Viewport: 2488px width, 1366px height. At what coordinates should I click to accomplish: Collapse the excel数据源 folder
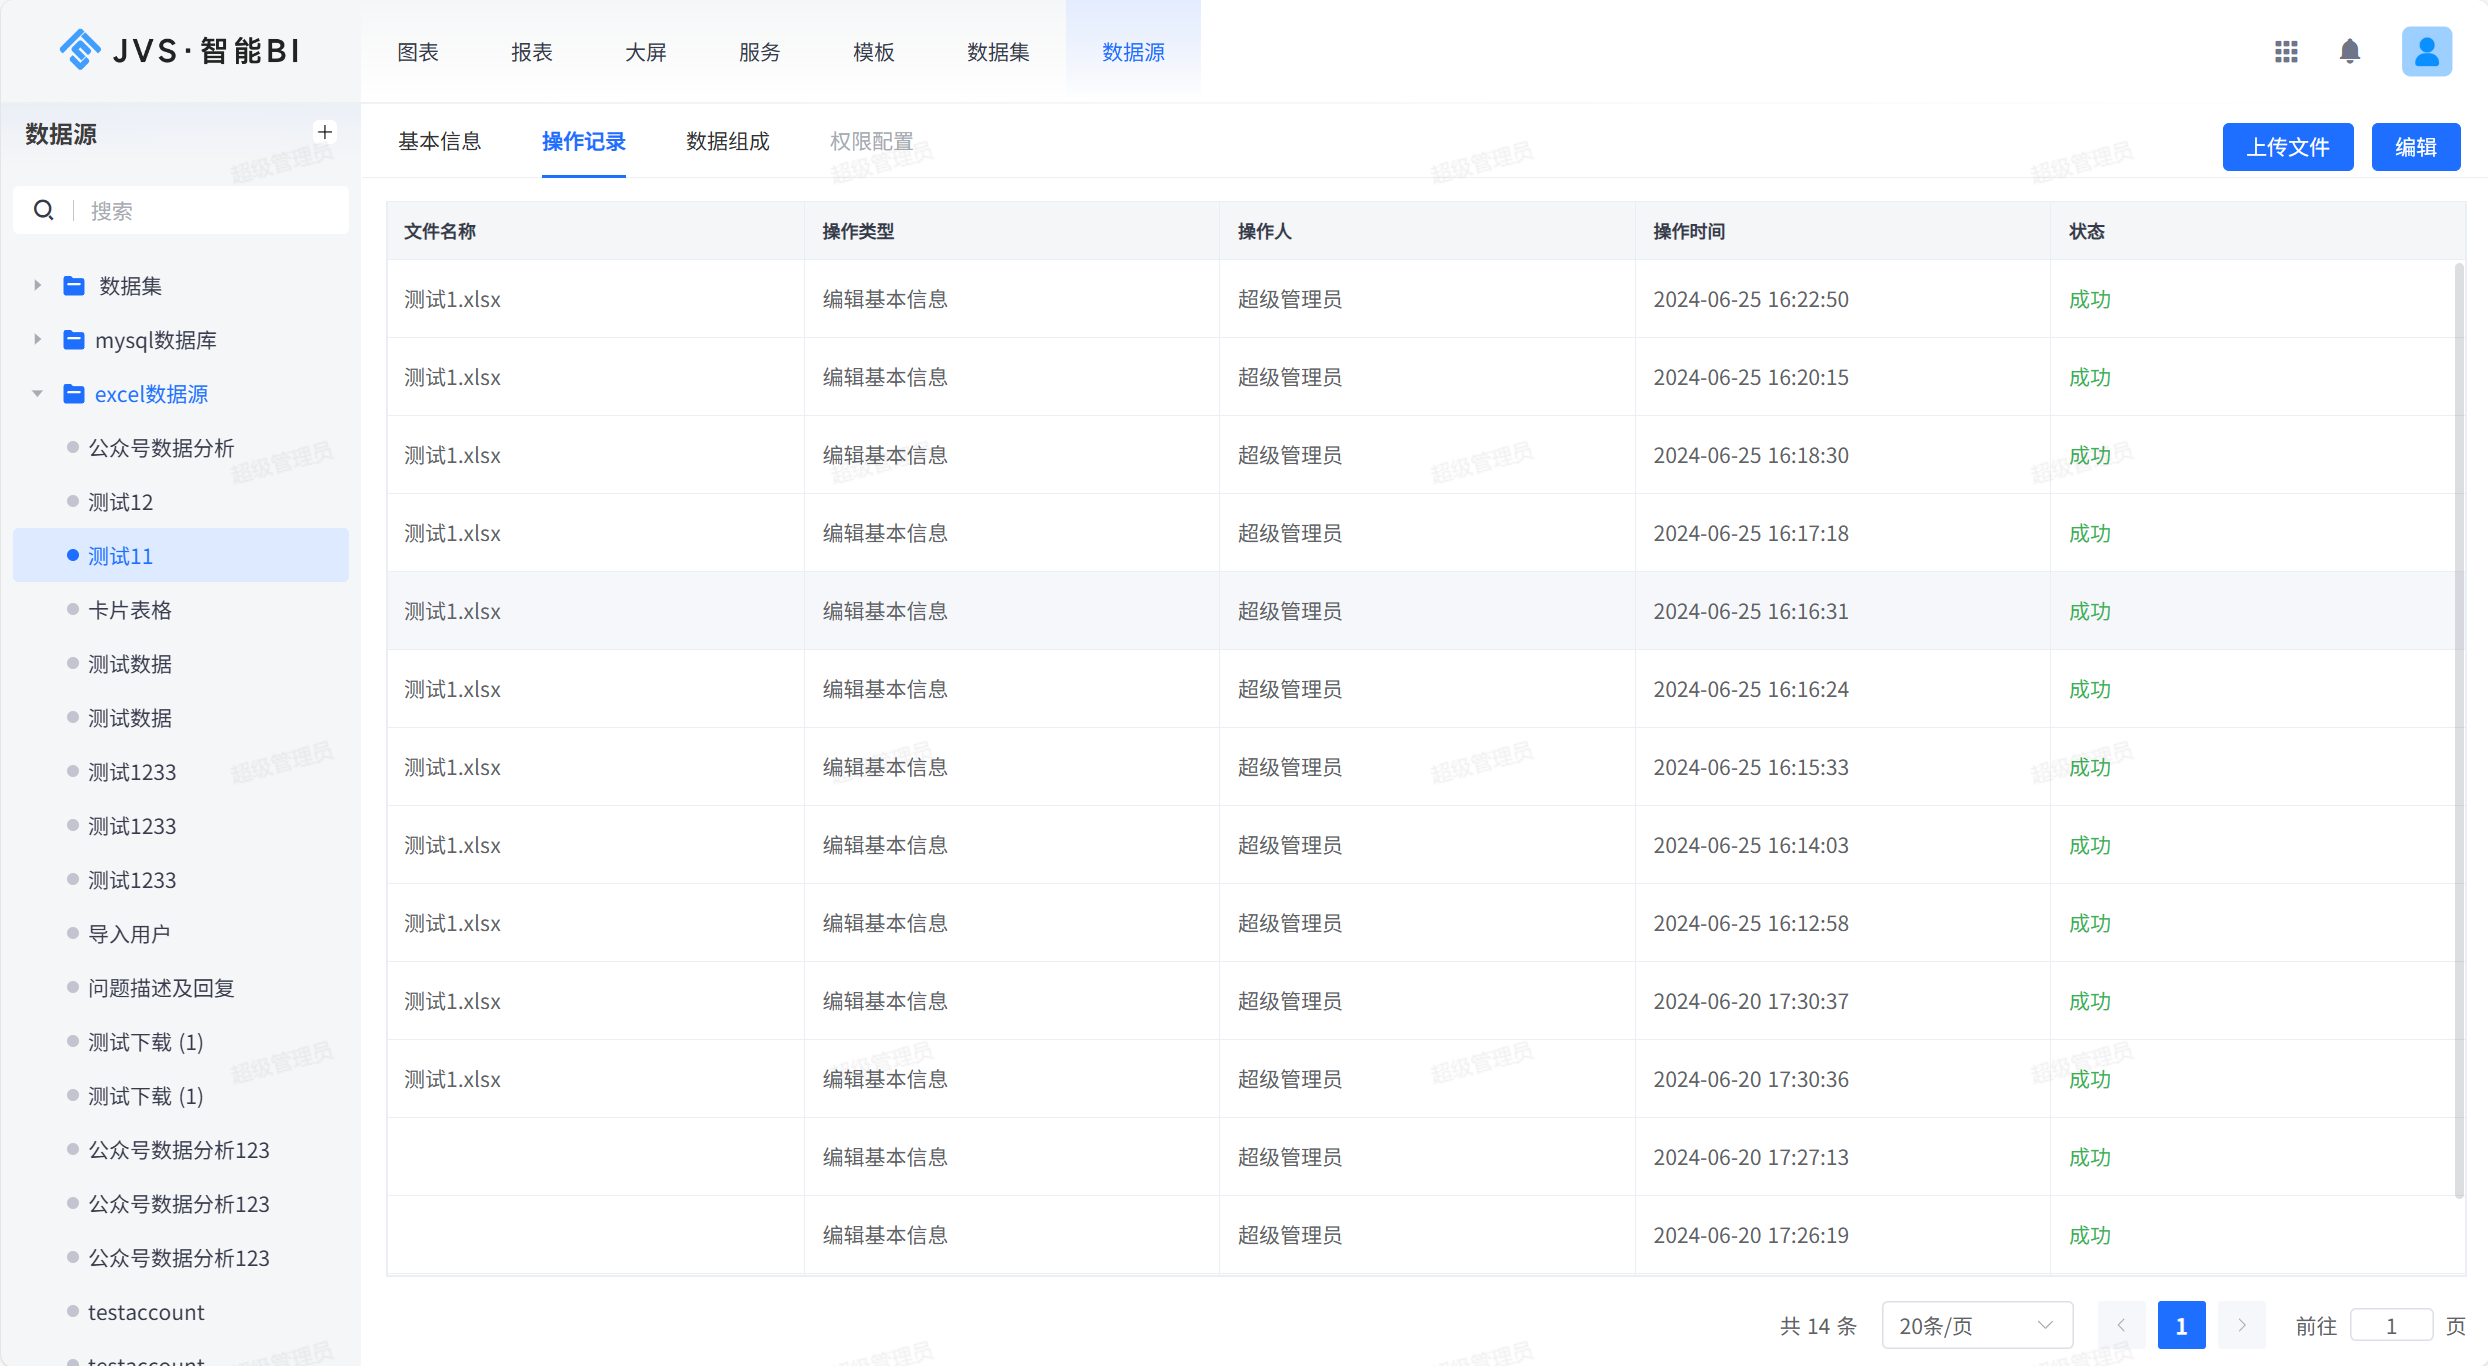(x=37, y=394)
